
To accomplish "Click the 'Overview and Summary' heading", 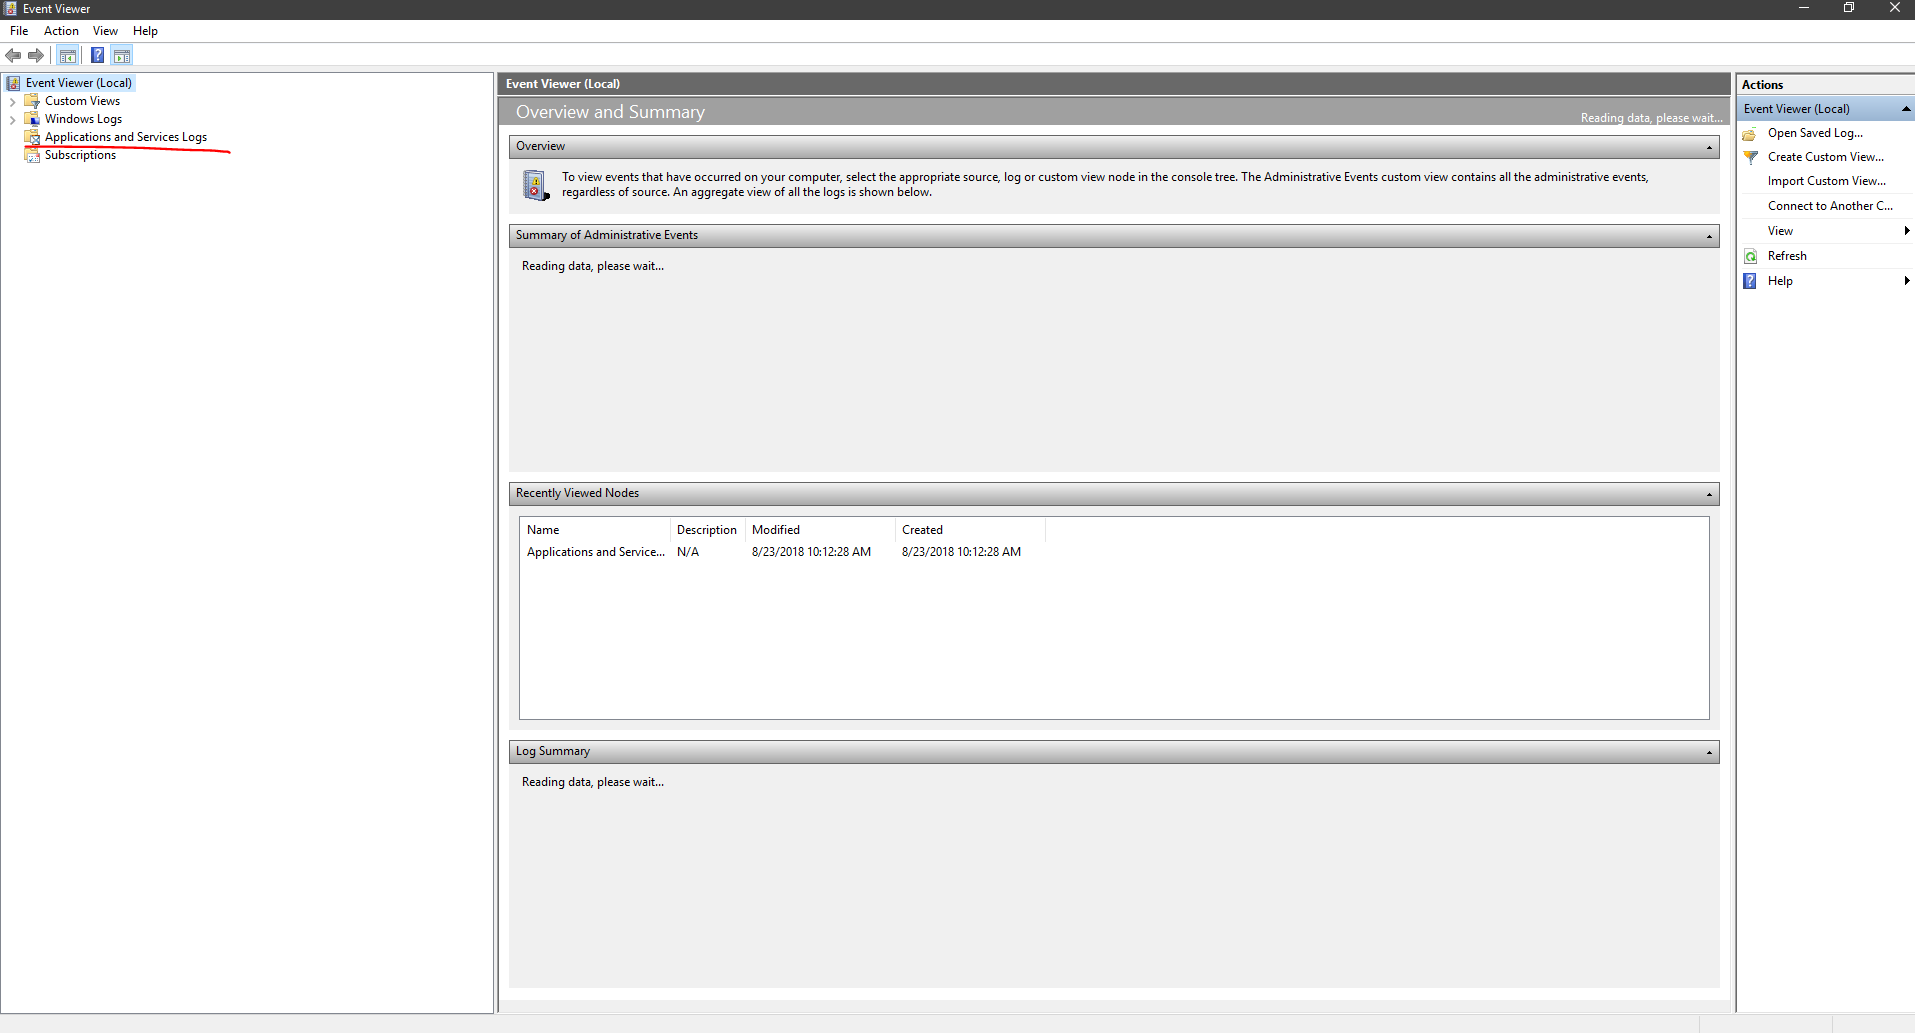I will (610, 112).
